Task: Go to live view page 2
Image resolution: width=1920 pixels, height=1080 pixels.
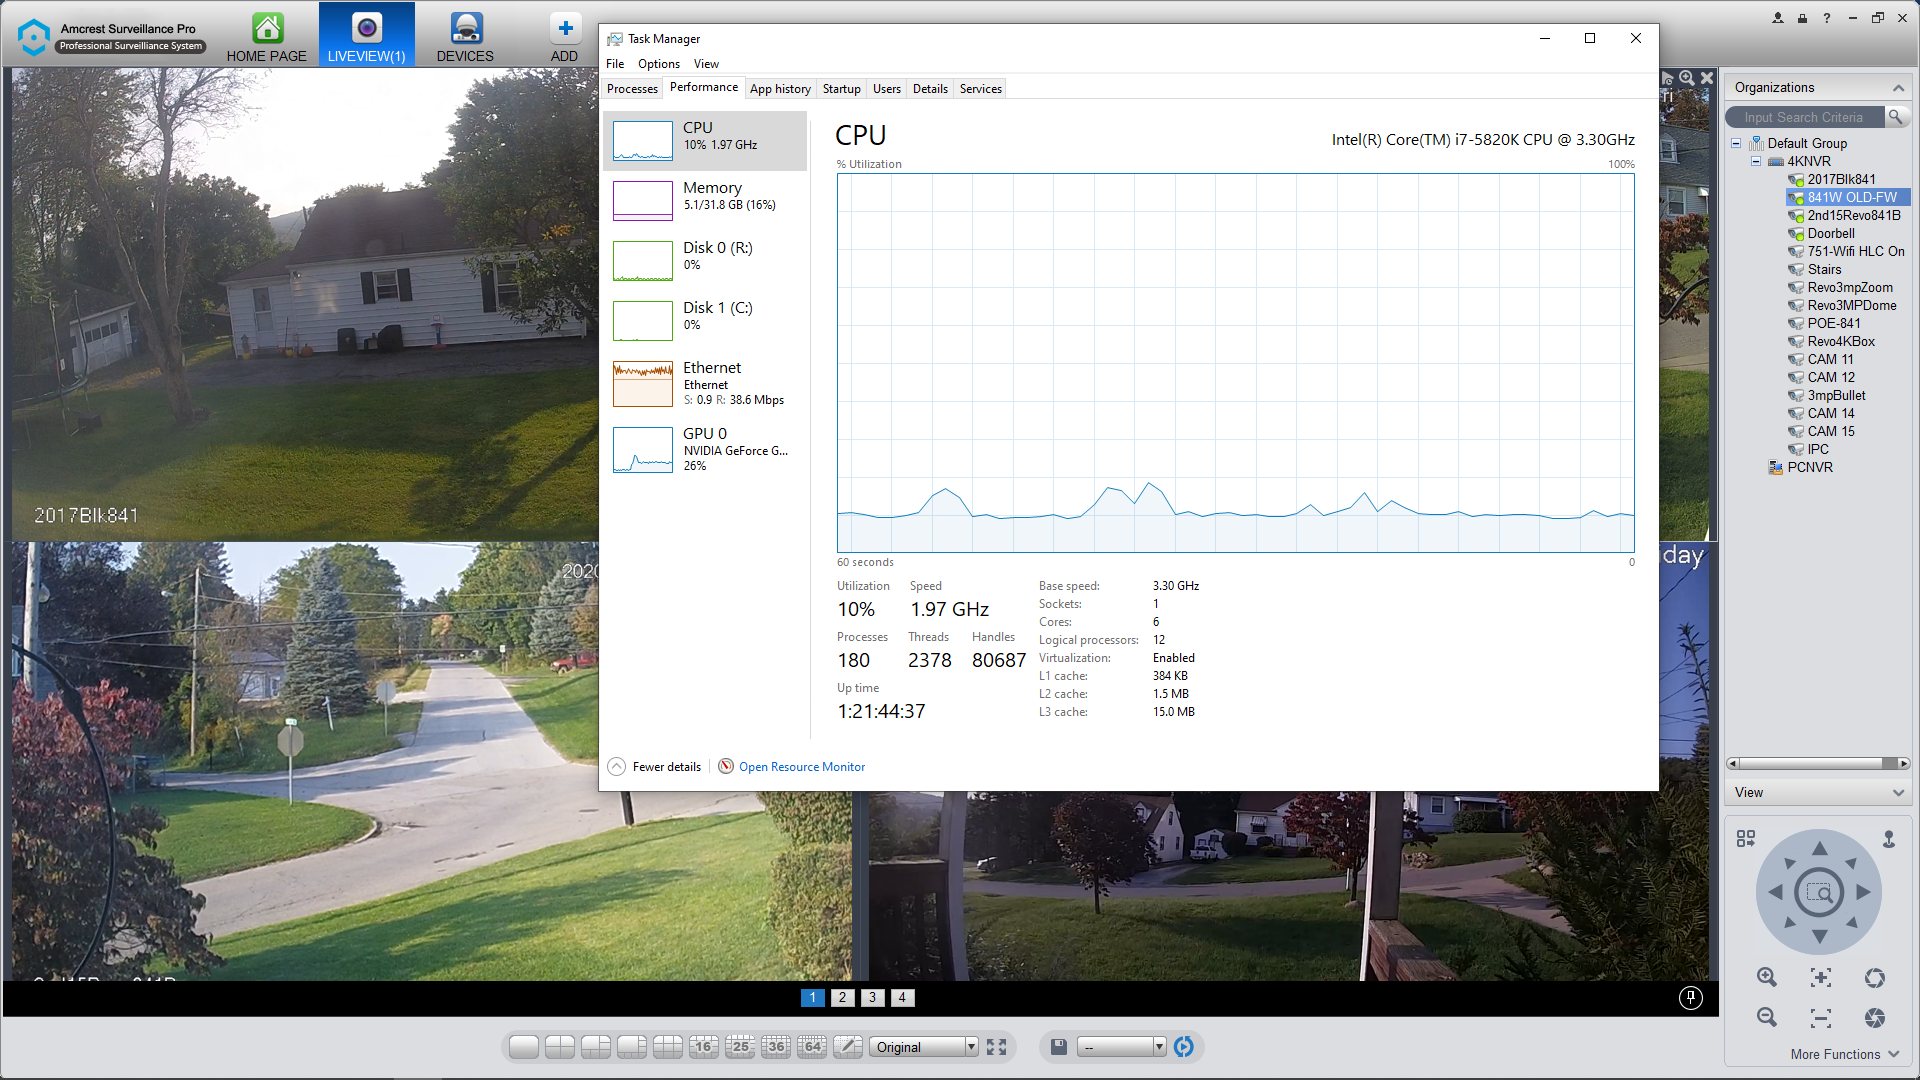Action: (x=842, y=997)
